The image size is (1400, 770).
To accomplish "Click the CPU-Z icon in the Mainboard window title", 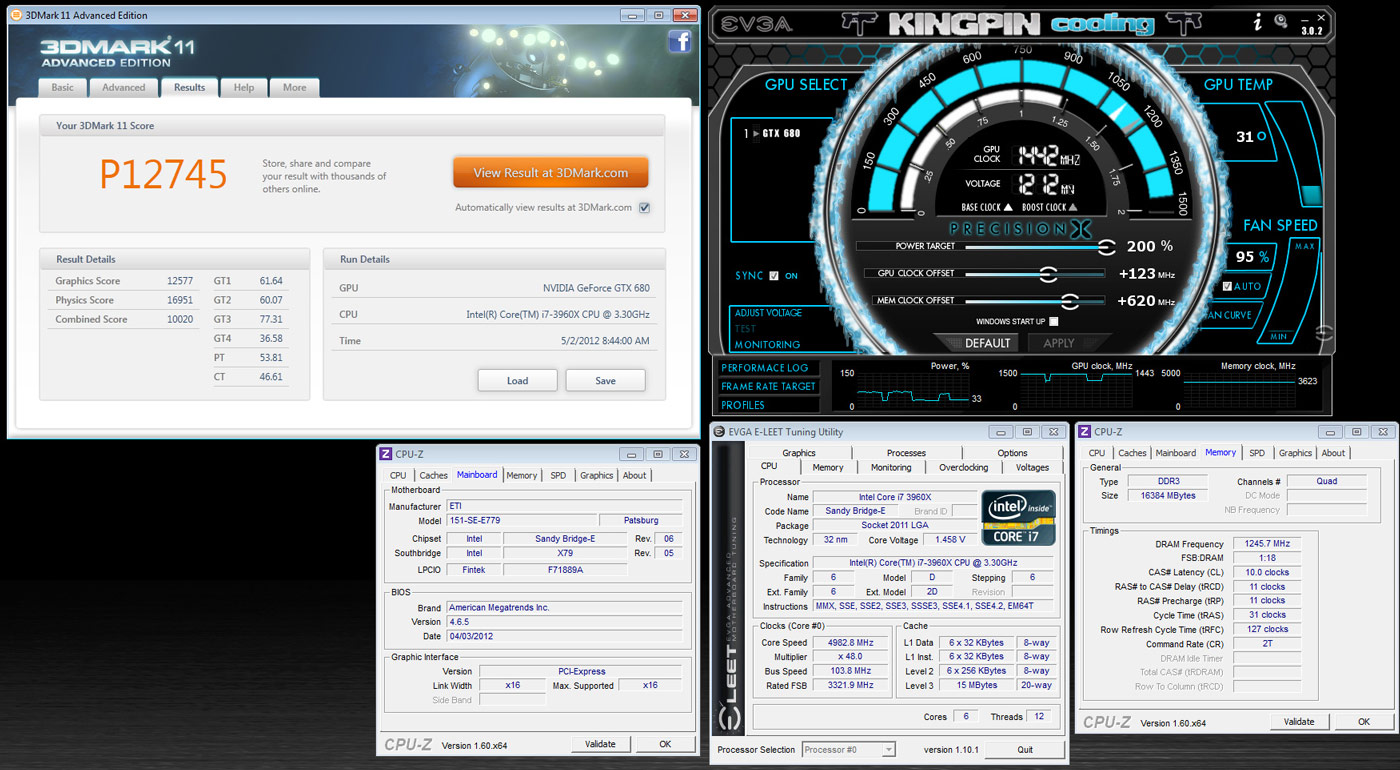I will click(386, 454).
